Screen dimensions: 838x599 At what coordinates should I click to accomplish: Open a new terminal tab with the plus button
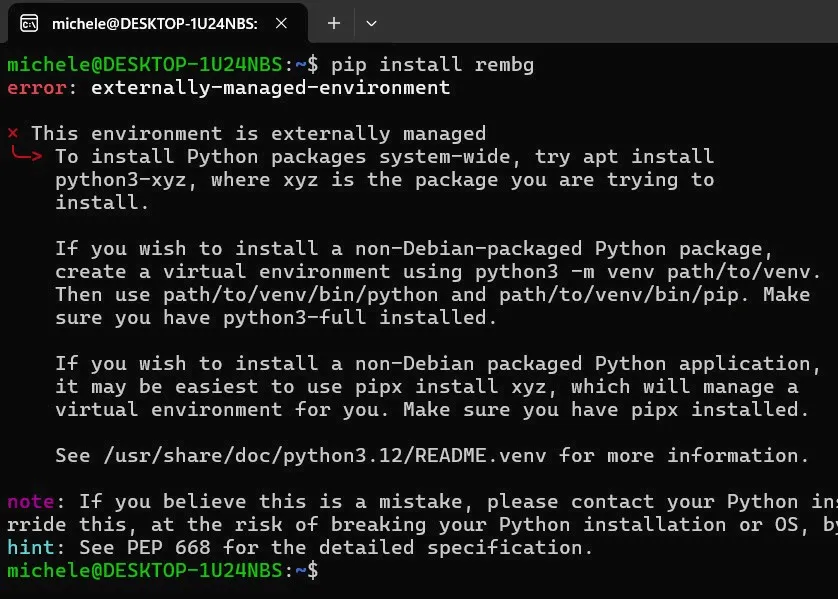[x=332, y=22]
